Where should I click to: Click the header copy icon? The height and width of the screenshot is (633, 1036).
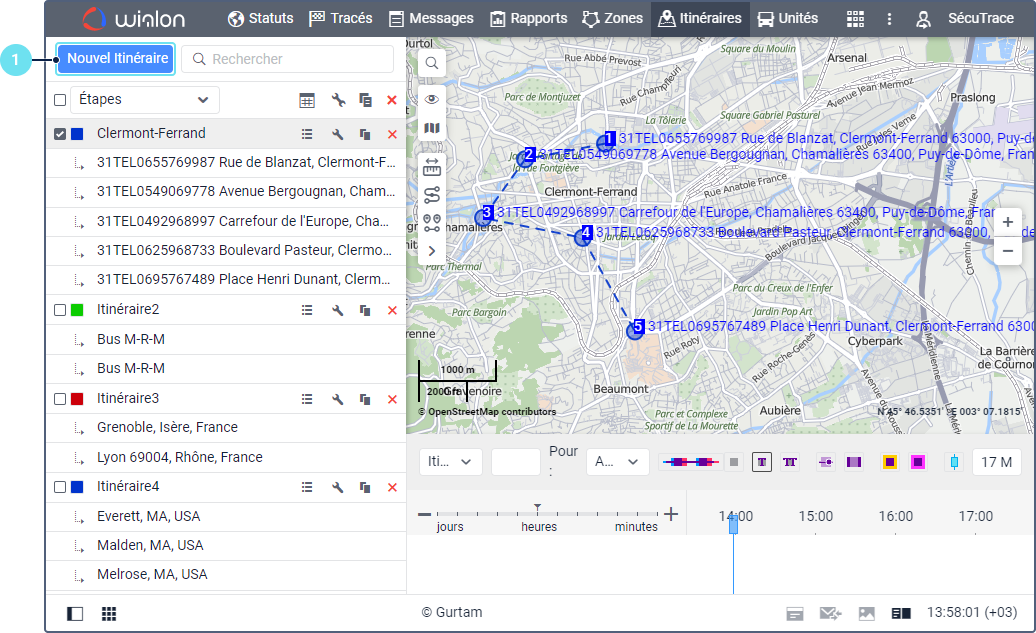pyautogui.click(x=365, y=100)
